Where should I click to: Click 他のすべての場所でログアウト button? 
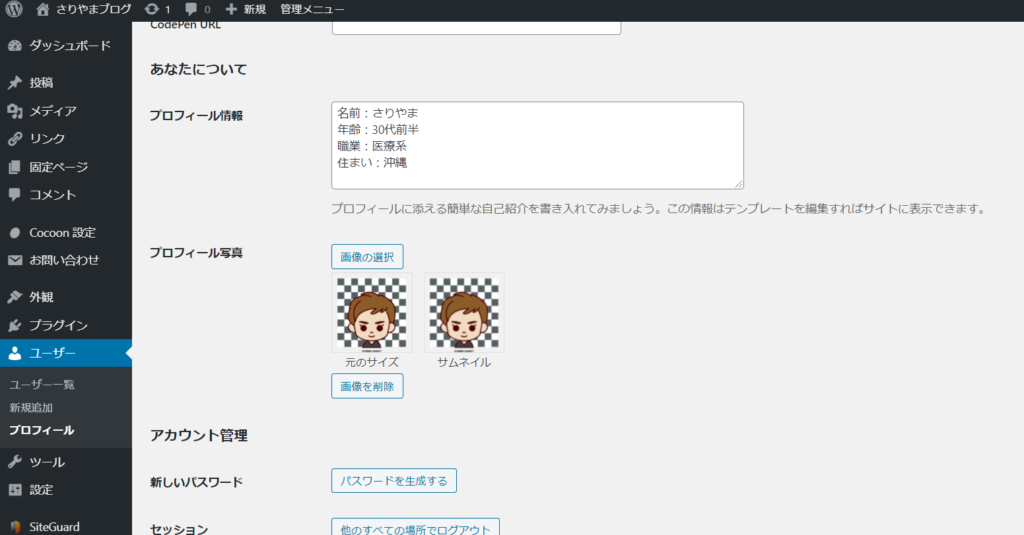(415, 528)
